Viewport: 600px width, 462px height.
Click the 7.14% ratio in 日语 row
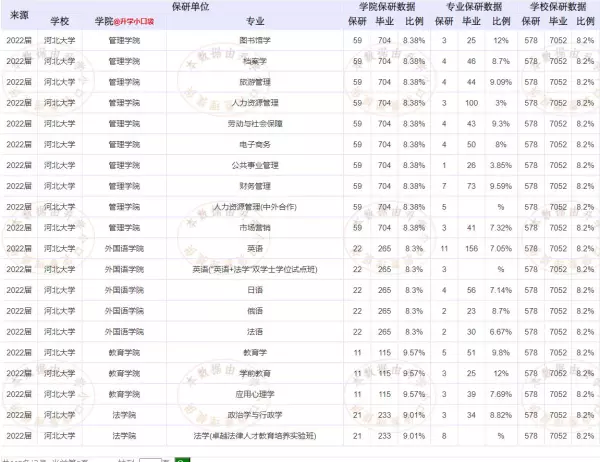501,291
